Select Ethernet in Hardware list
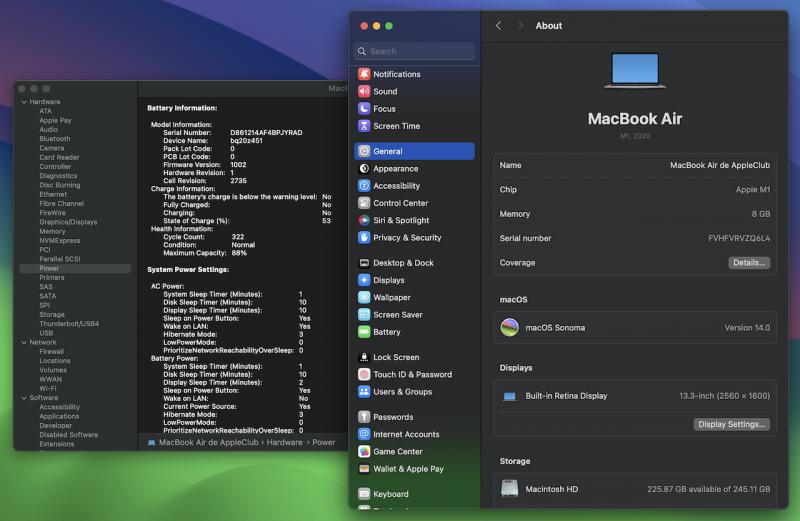Image resolution: width=800 pixels, height=521 pixels. pos(53,194)
